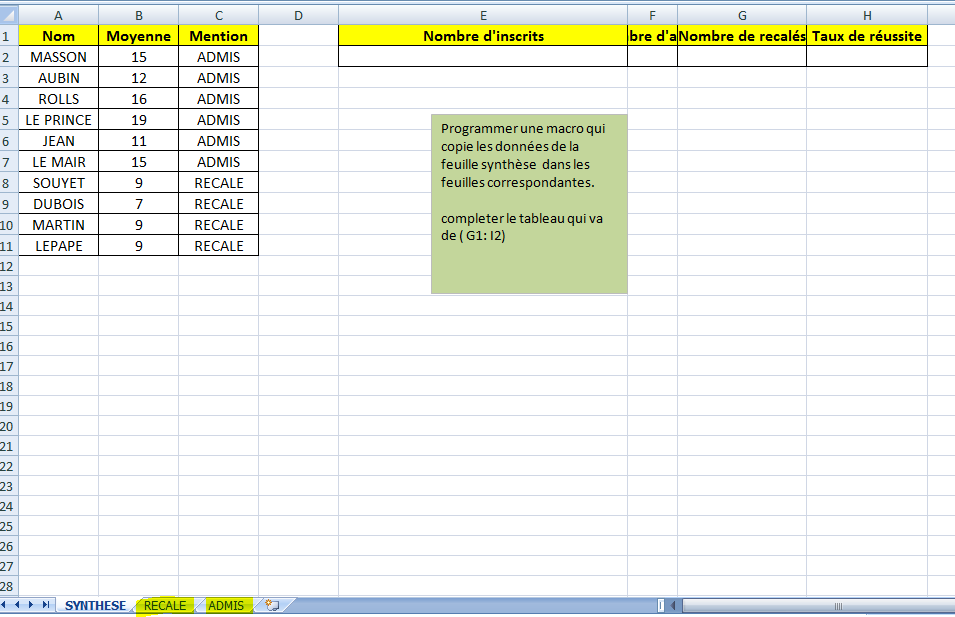This screenshot has height=617, width=955.
Task: Select the cell containing "MASSON"
Action: [x=58, y=57]
